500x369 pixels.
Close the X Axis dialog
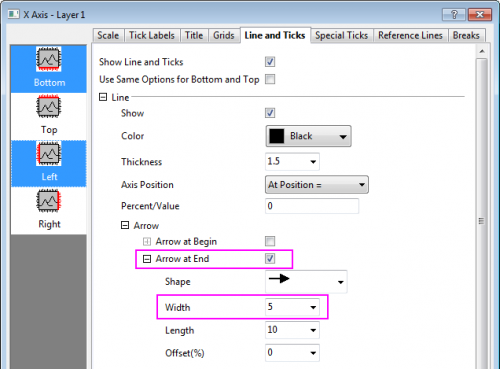click(x=480, y=15)
